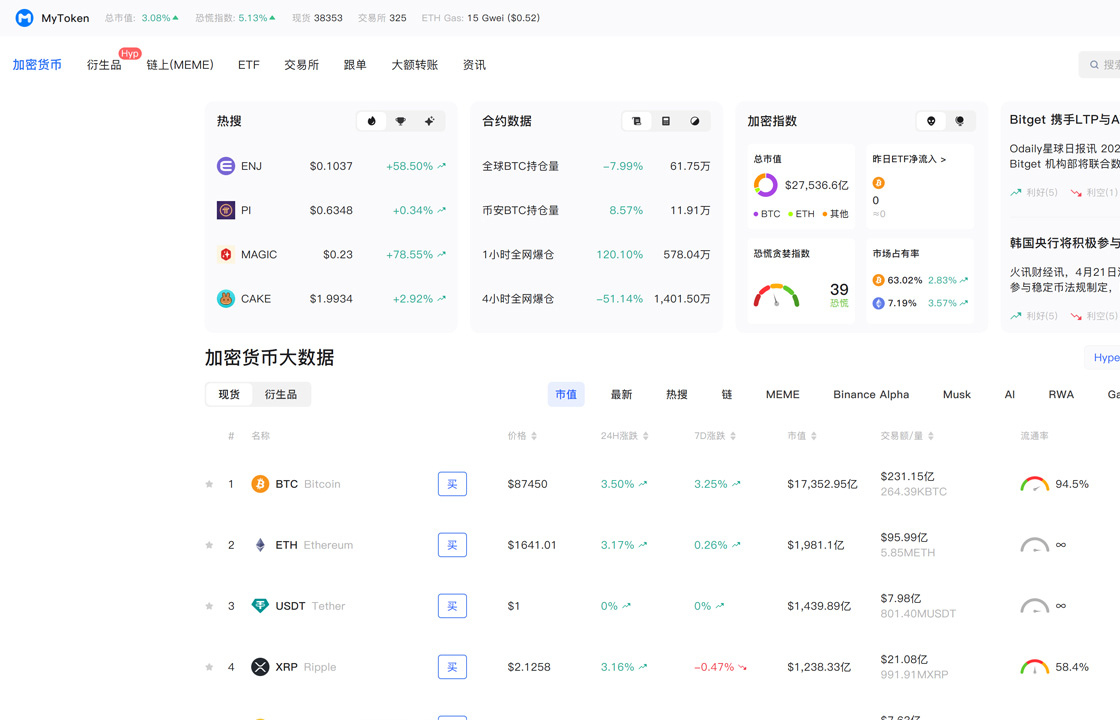Click the Ethereum logo in ETH row
The image size is (1120, 720).
260,545
